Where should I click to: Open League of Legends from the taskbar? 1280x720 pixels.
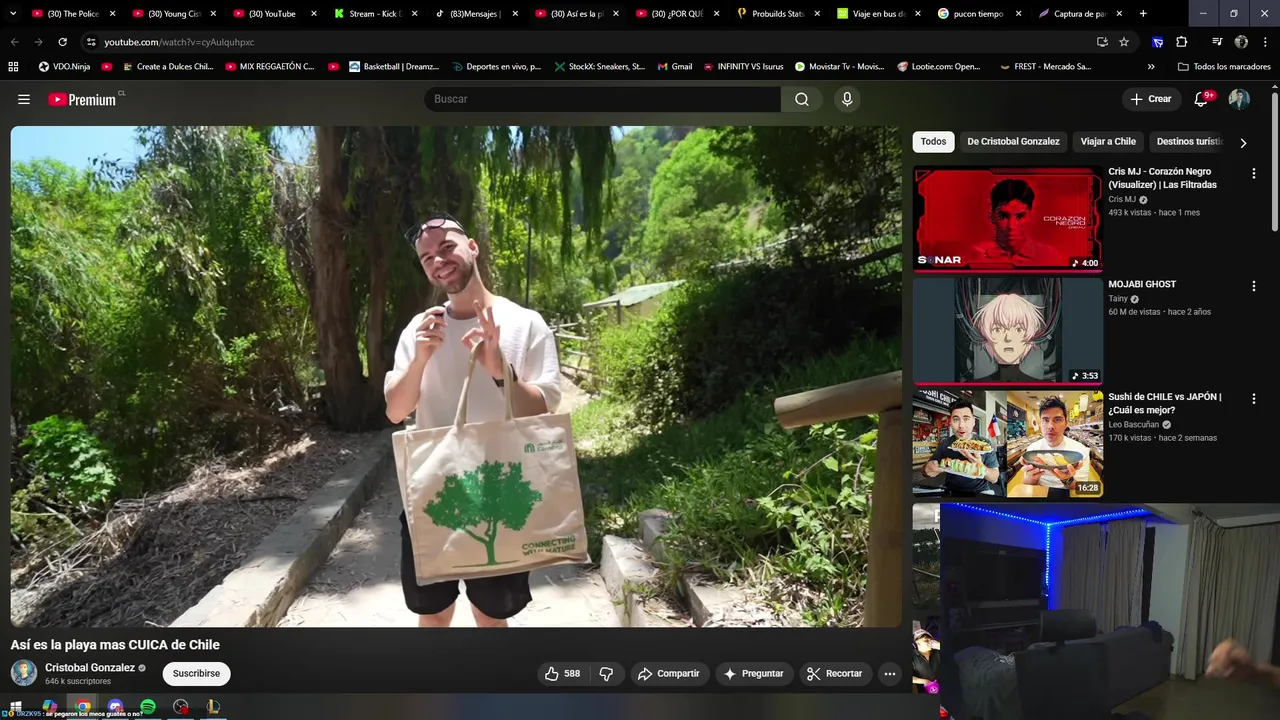213,707
